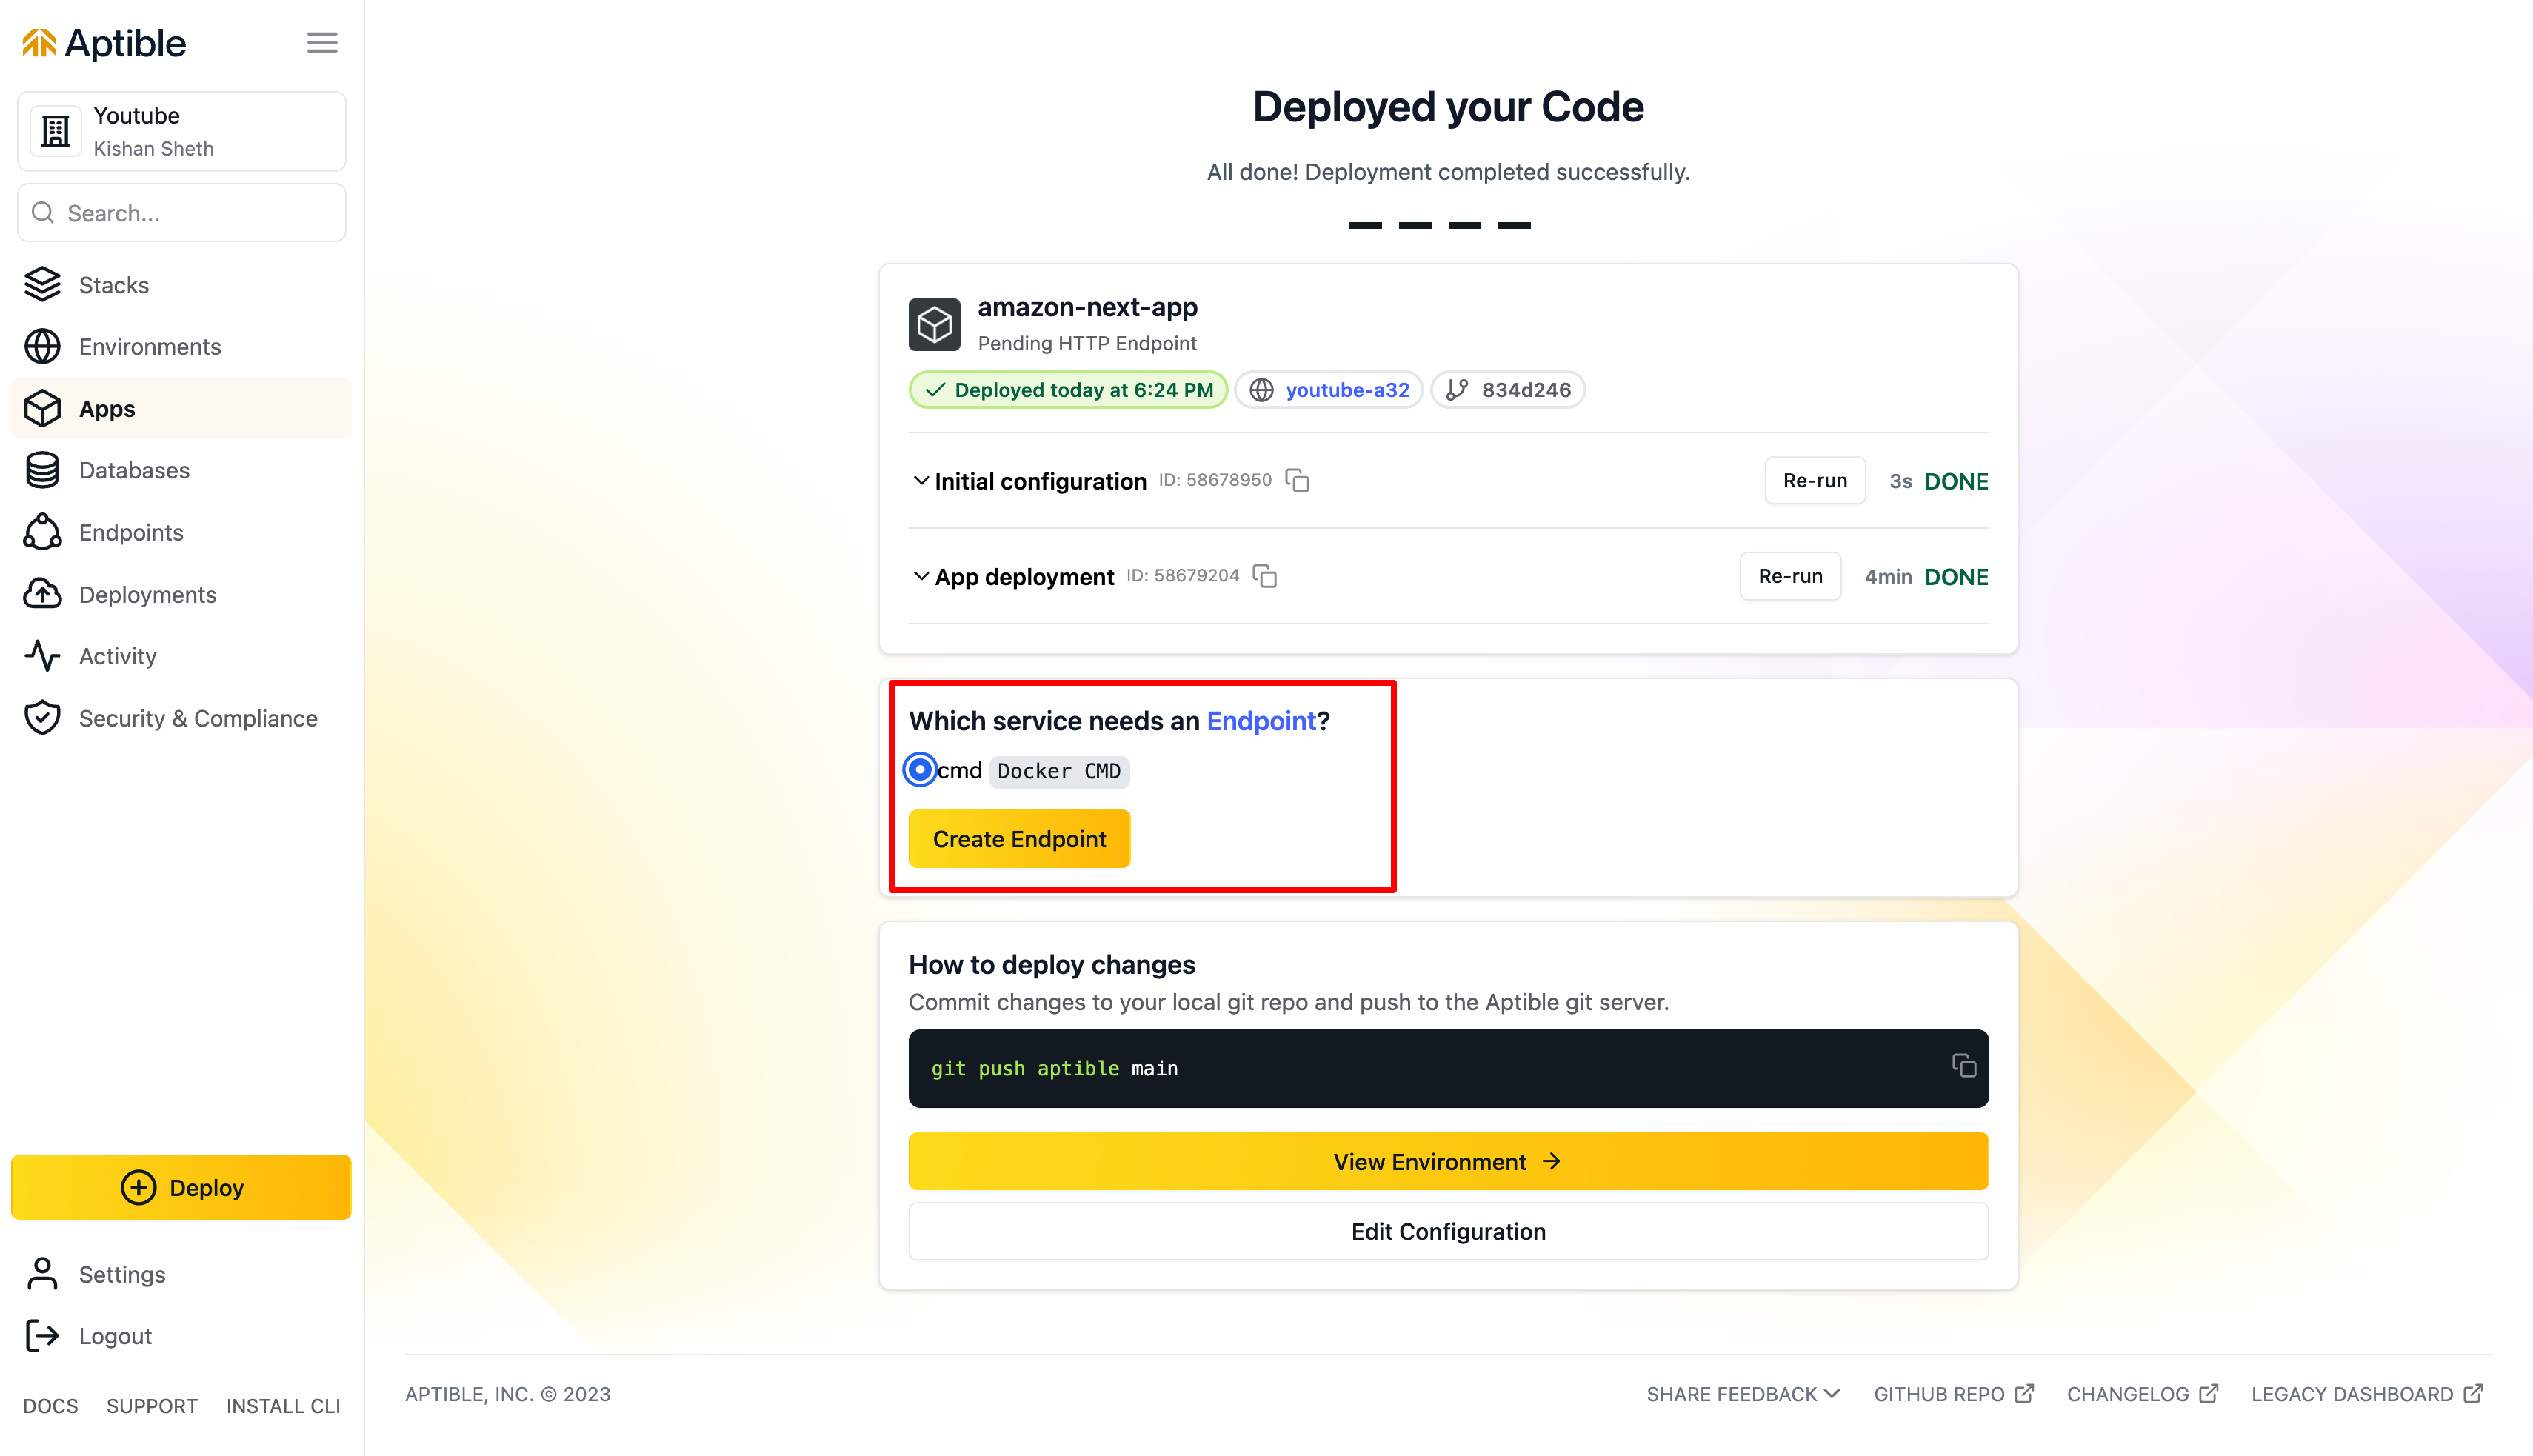The image size is (2533, 1456).
Task: Navigate to Deployments in sidebar
Action: (147, 594)
